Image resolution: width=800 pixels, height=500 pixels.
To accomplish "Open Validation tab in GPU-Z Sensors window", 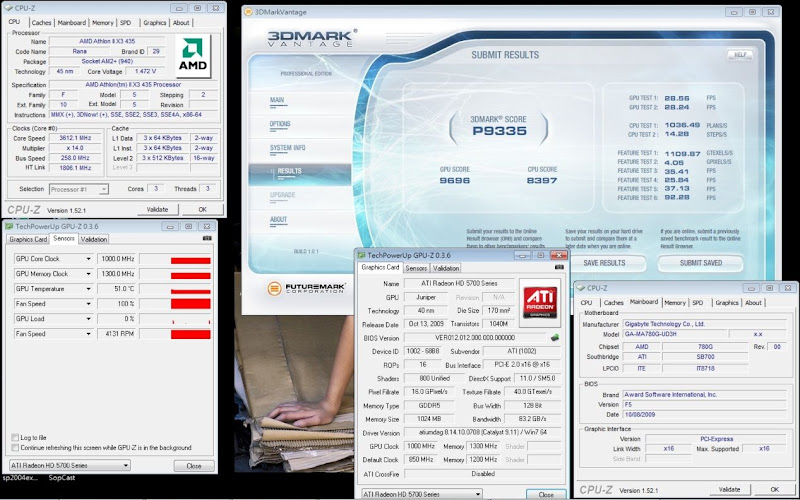I will pyautogui.click(x=94, y=239).
